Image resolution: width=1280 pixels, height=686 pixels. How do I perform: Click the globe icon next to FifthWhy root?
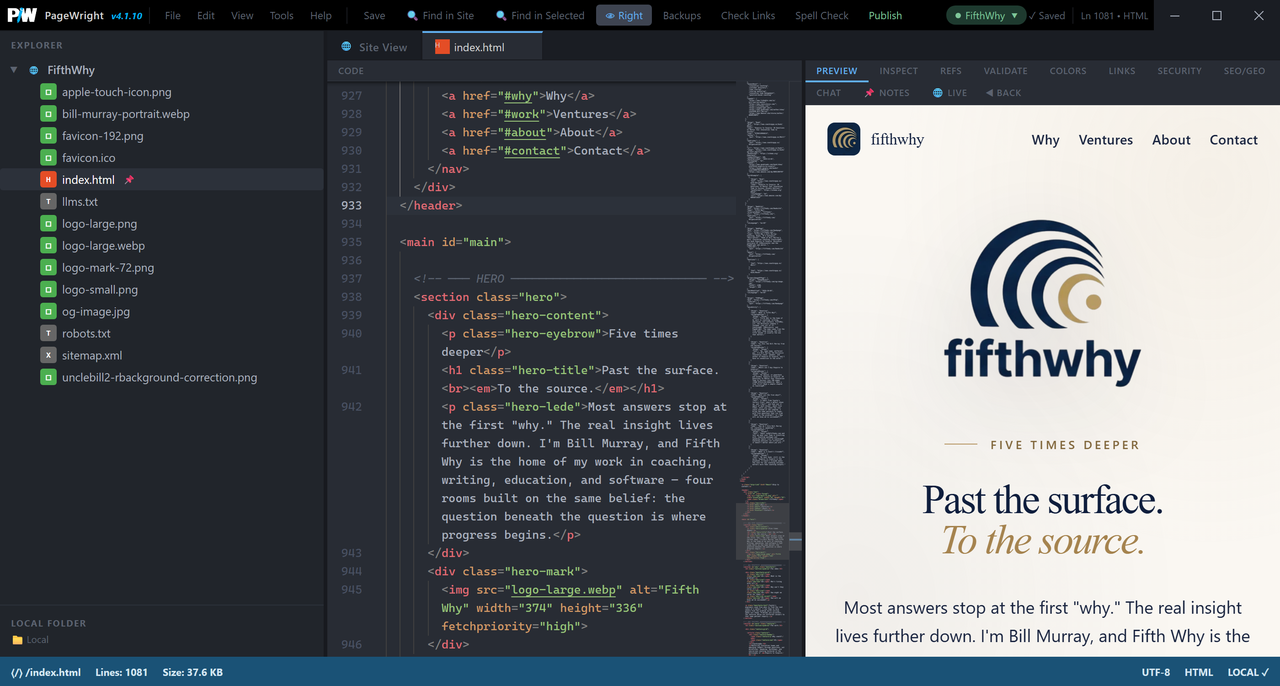pyautogui.click(x=34, y=70)
